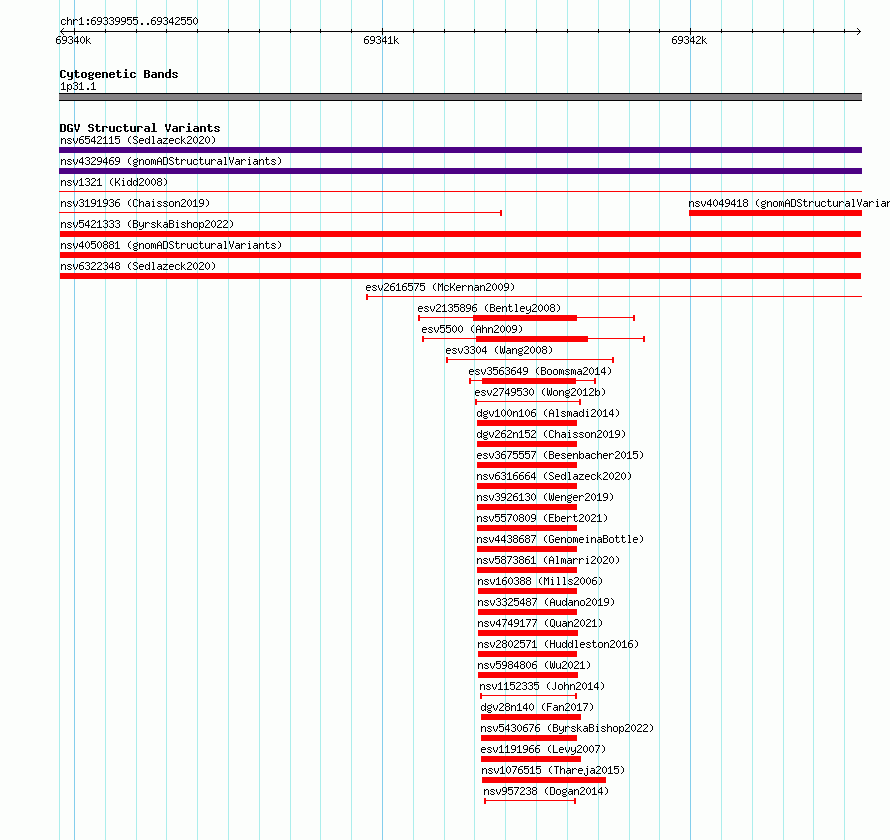Select nsv5873861 (Almarri2020) label
The height and width of the screenshot is (840, 890).
[x=548, y=560]
